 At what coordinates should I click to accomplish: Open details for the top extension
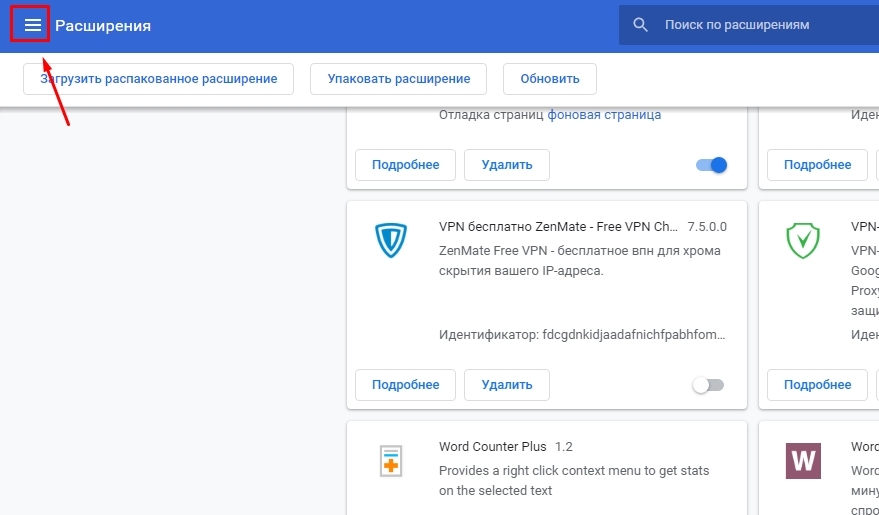pyautogui.click(x=405, y=165)
